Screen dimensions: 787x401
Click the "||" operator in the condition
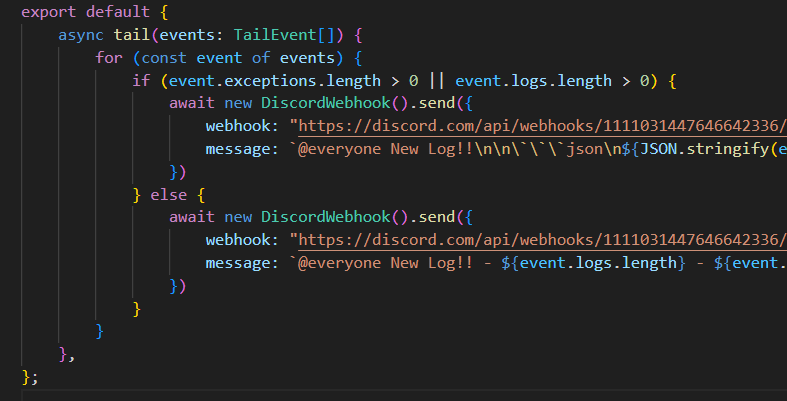pyautogui.click(x=436, y=81)
